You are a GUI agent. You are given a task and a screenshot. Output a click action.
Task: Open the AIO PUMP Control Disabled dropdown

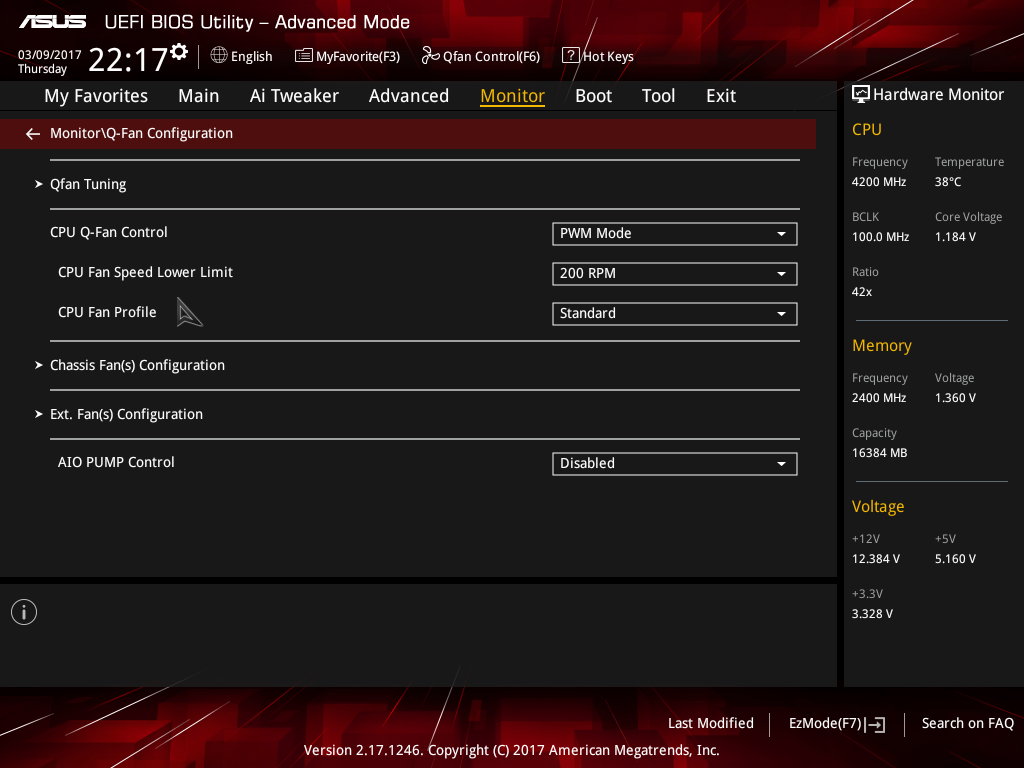click(x=675, y=464)
